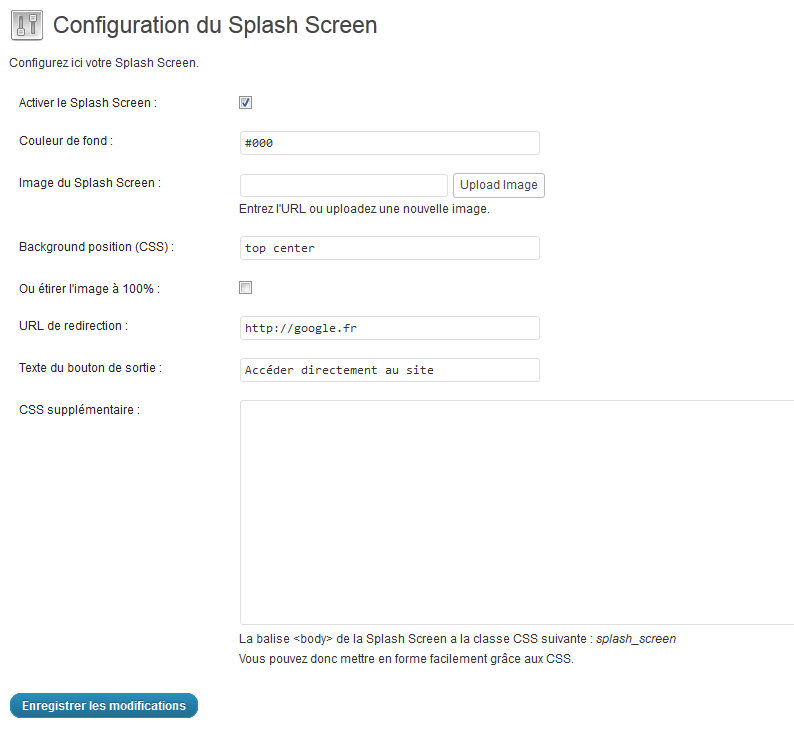Click the settings sliders icon beside the title

[x=27, y=25]
